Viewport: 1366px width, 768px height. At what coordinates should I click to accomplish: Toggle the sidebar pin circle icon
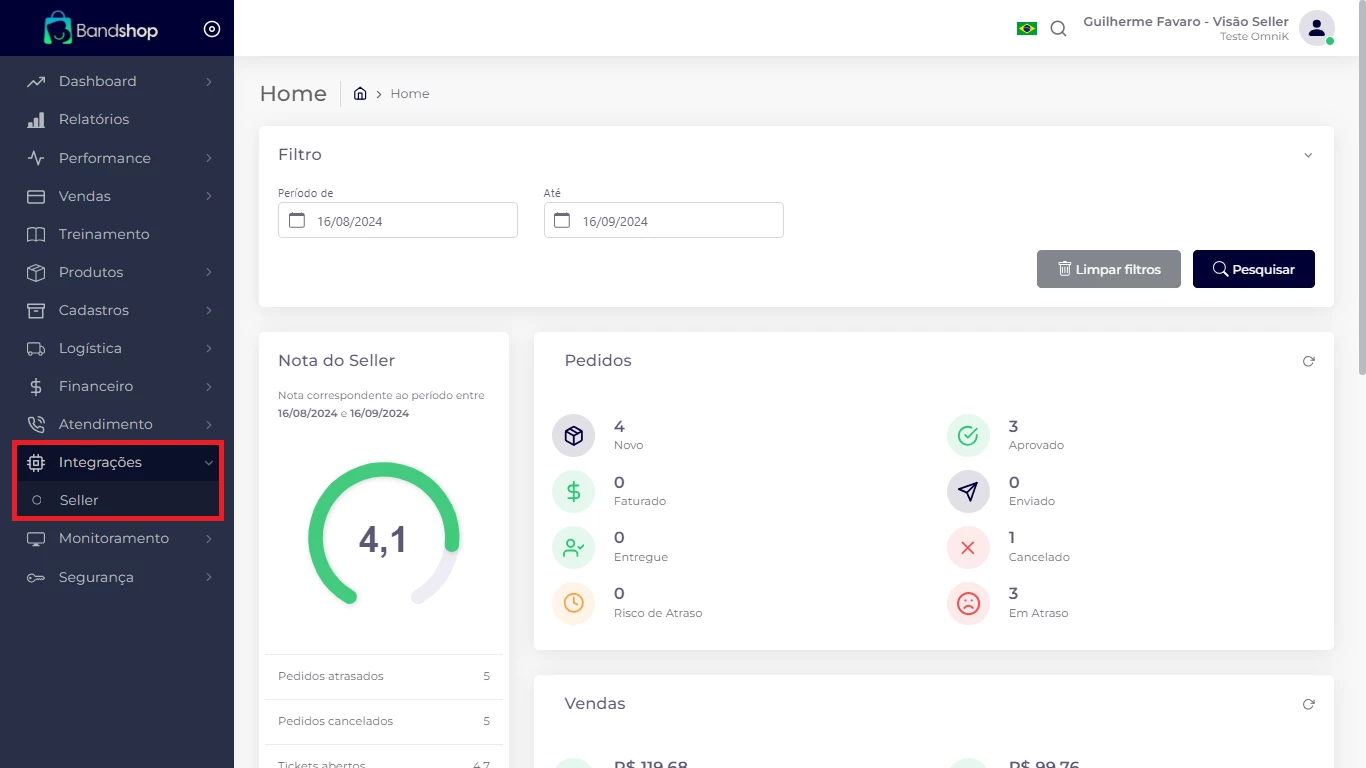coord(212,29)
